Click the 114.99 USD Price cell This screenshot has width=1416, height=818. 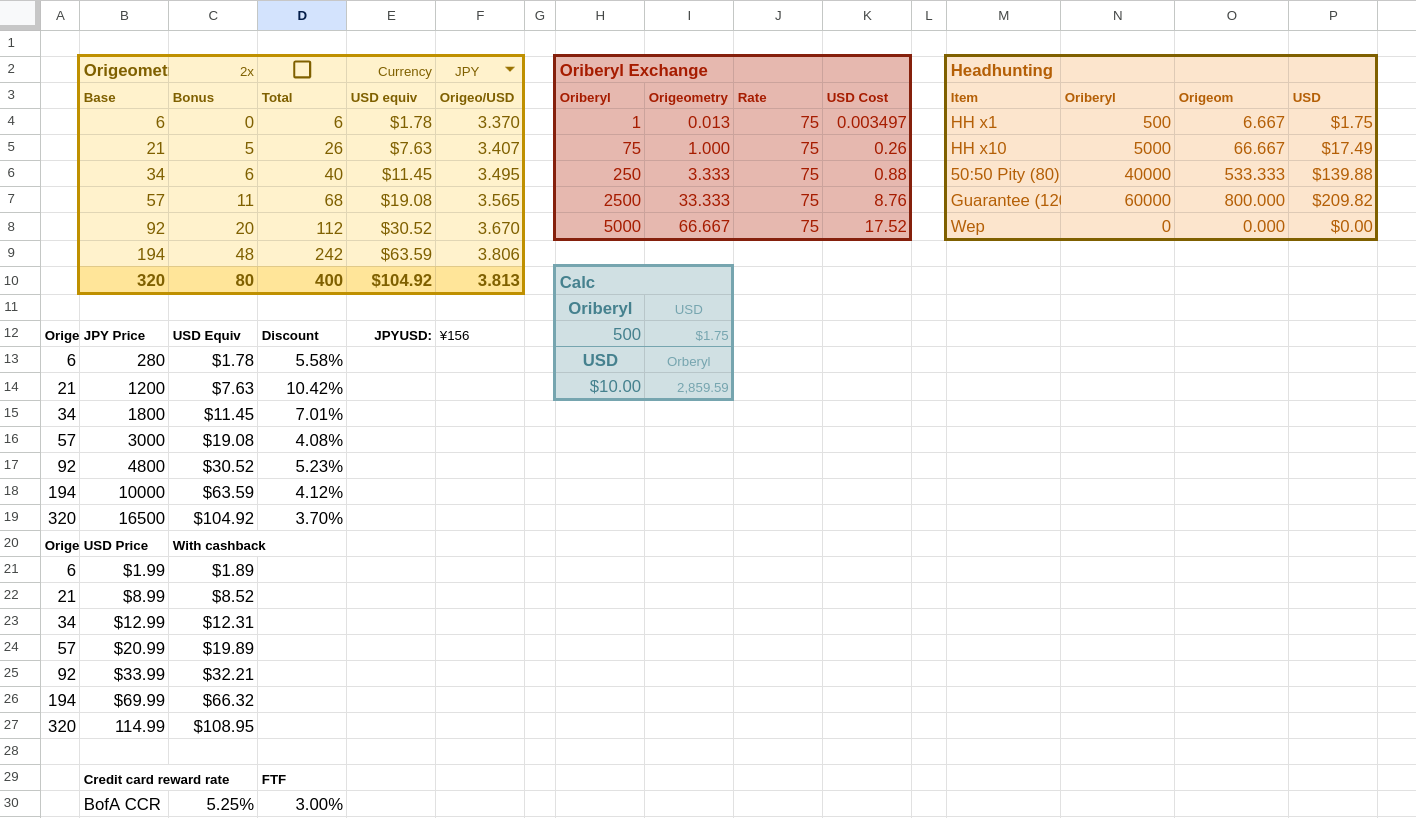[124, 726]
